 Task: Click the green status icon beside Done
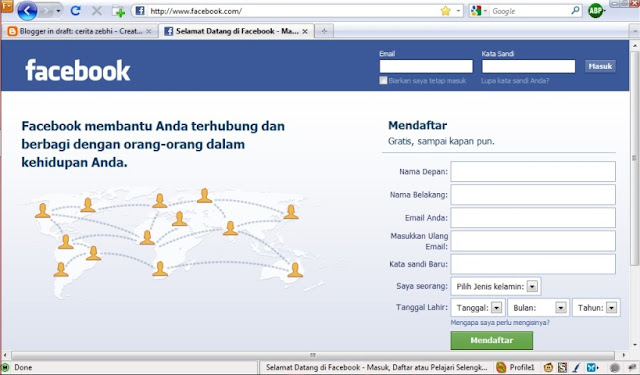click(x=6, y=367)
